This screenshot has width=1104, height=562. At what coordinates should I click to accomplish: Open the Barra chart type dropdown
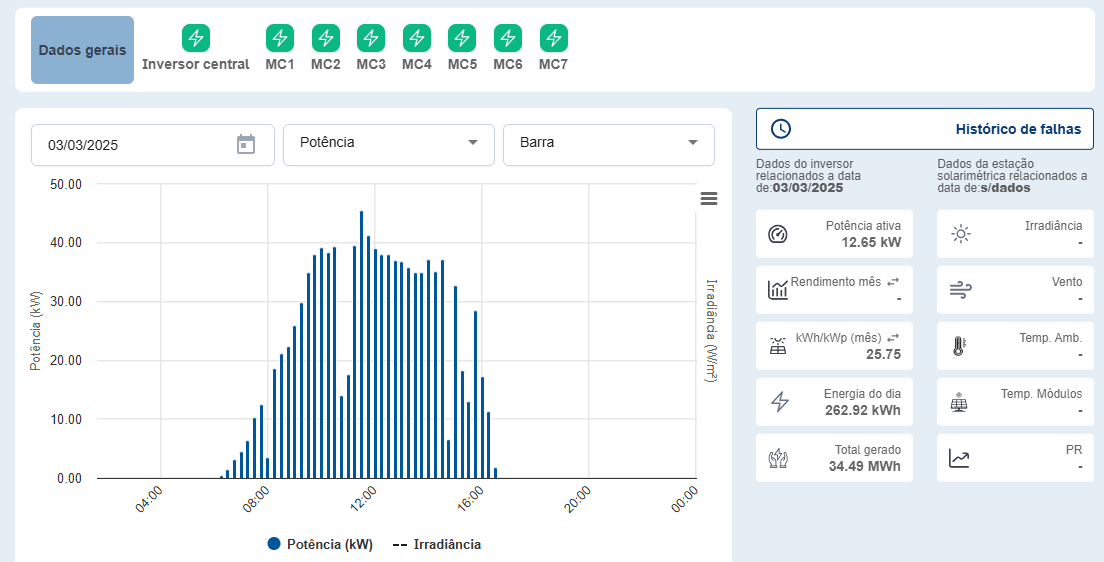(609, 144)
